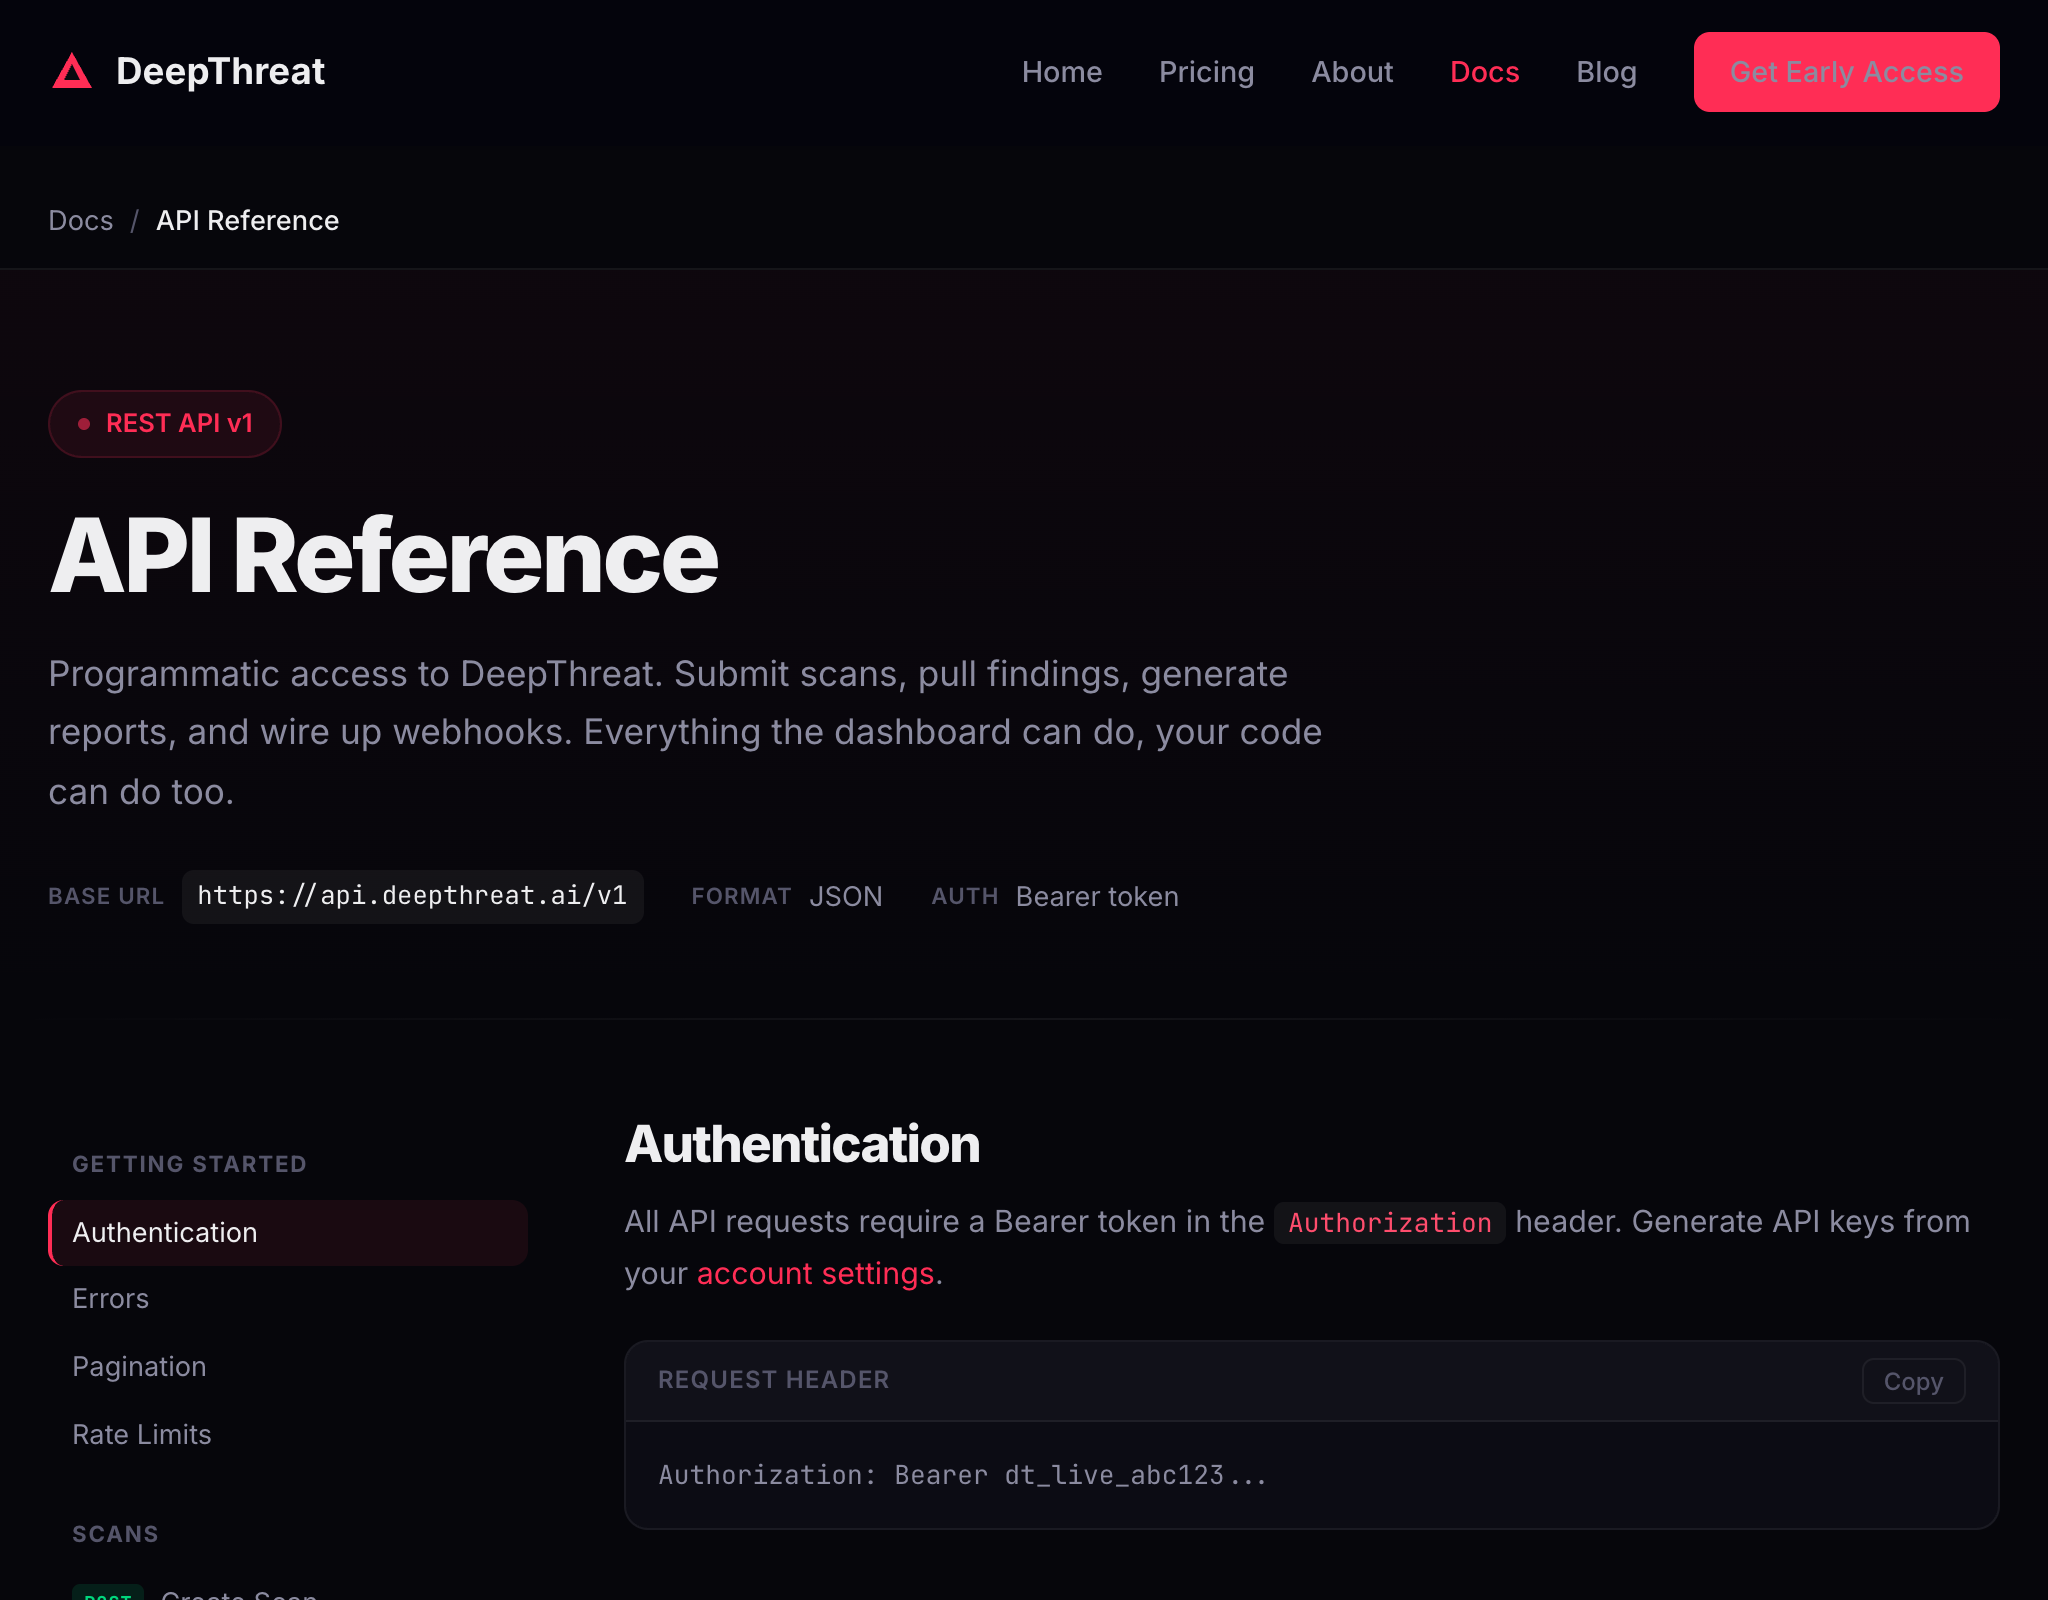Go to the Pricing page

(x=1206, y=72)
